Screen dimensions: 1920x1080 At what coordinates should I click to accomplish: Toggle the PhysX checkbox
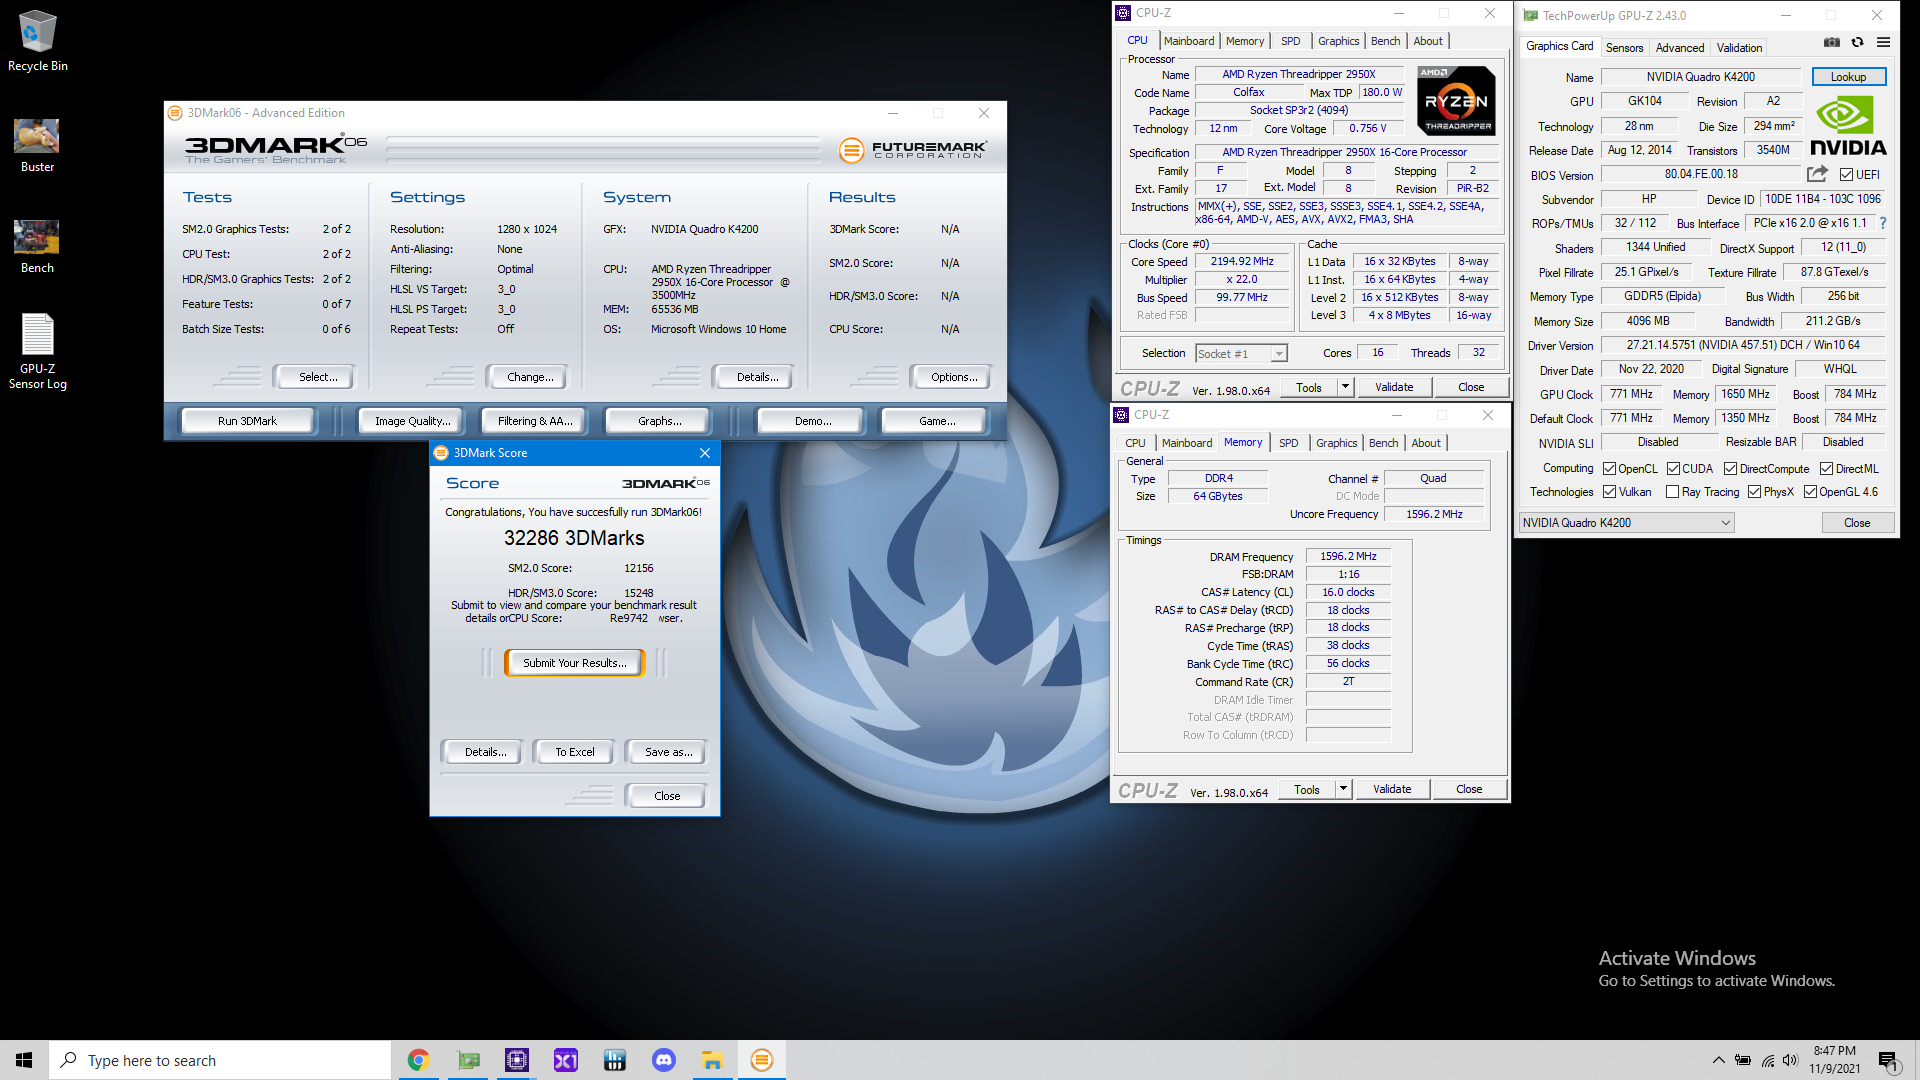1754,492
